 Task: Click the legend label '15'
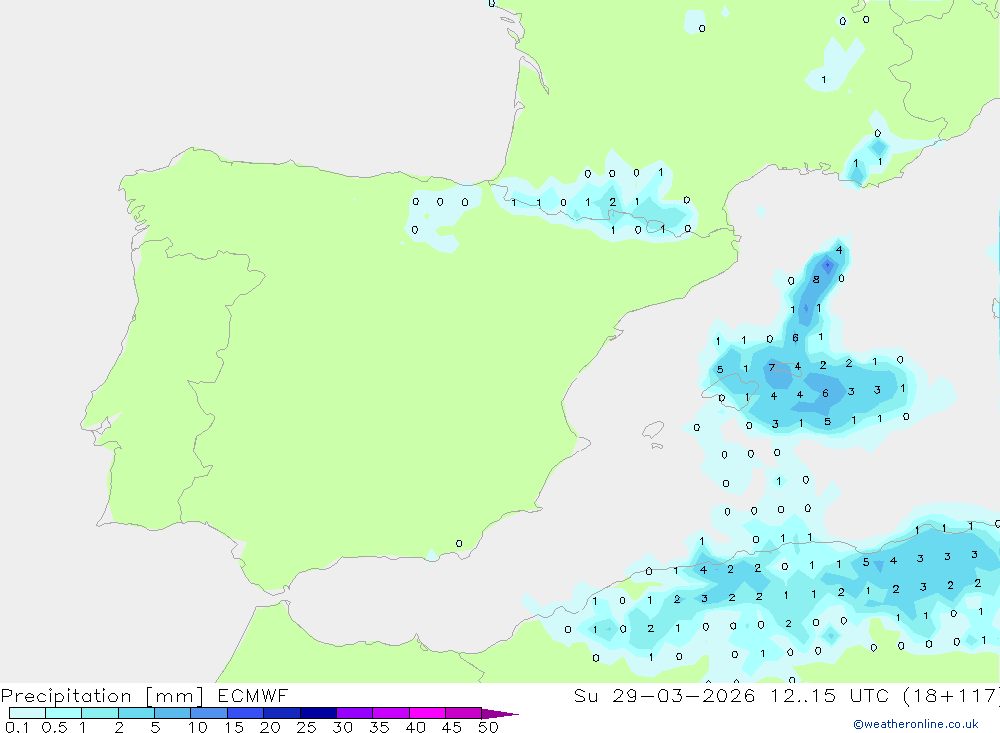tap(234, 727)
